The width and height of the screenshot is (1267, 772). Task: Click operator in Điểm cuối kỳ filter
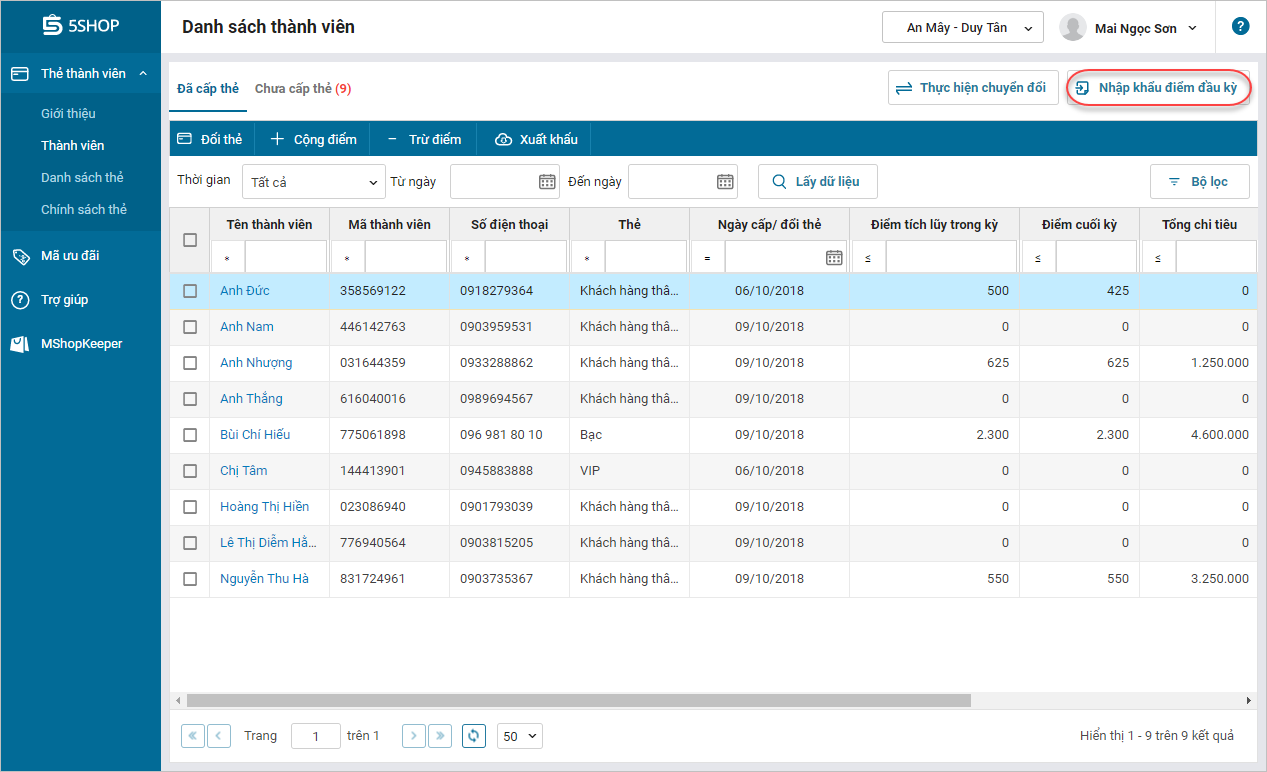tap(1037, 258)
